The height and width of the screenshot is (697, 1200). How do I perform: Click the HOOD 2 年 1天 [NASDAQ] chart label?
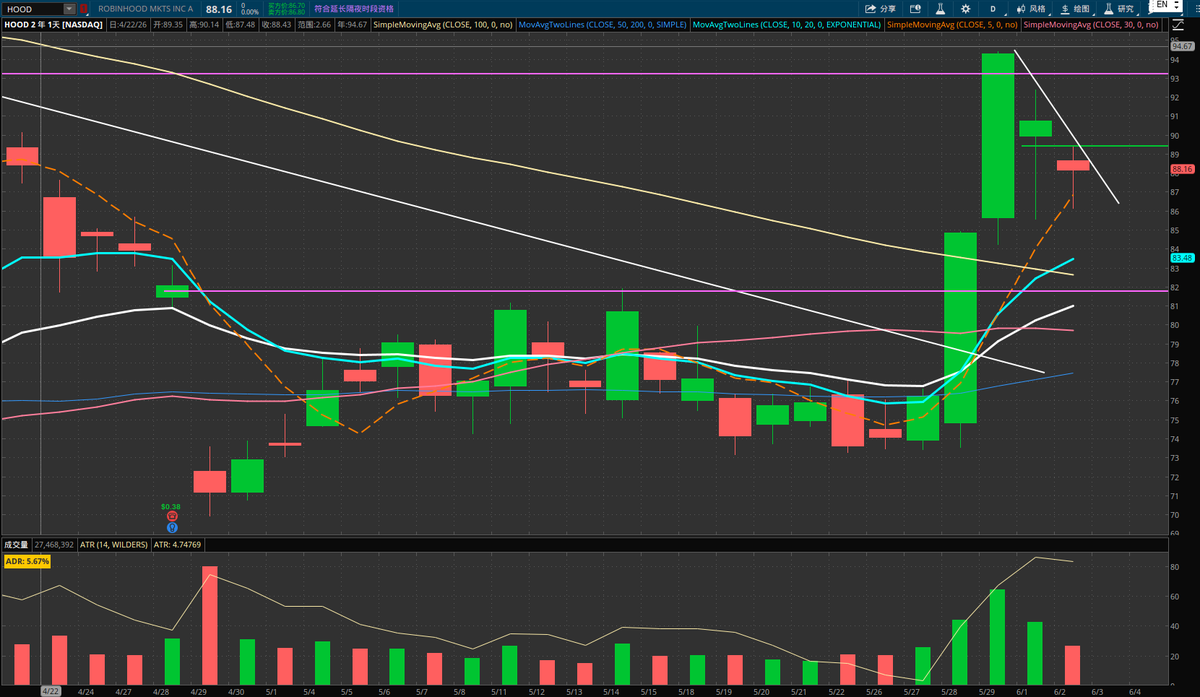(x=51, y=23)
